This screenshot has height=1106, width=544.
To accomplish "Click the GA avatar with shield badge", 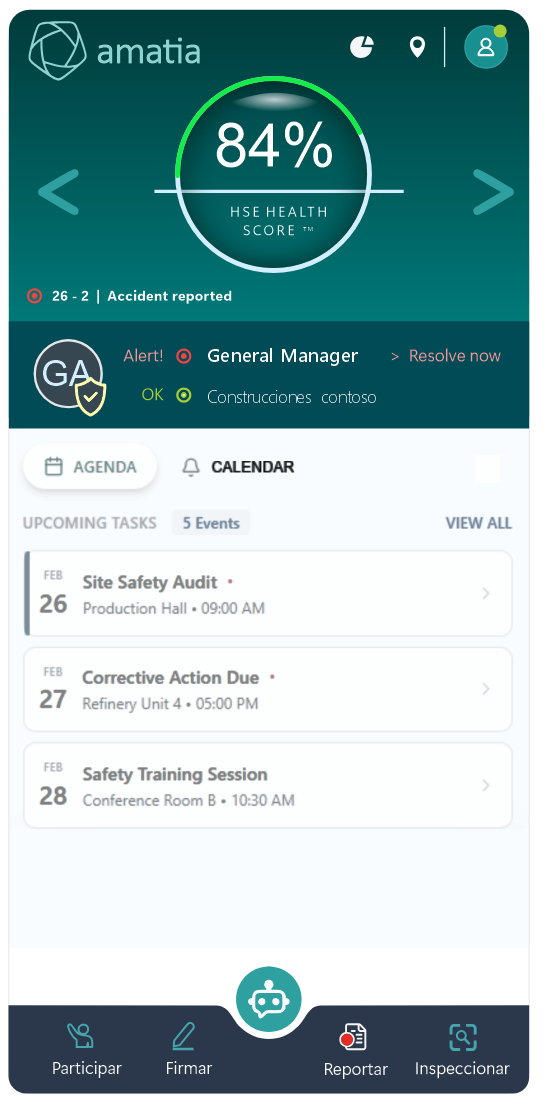I will pyautogui.click(x=70, y=376).
